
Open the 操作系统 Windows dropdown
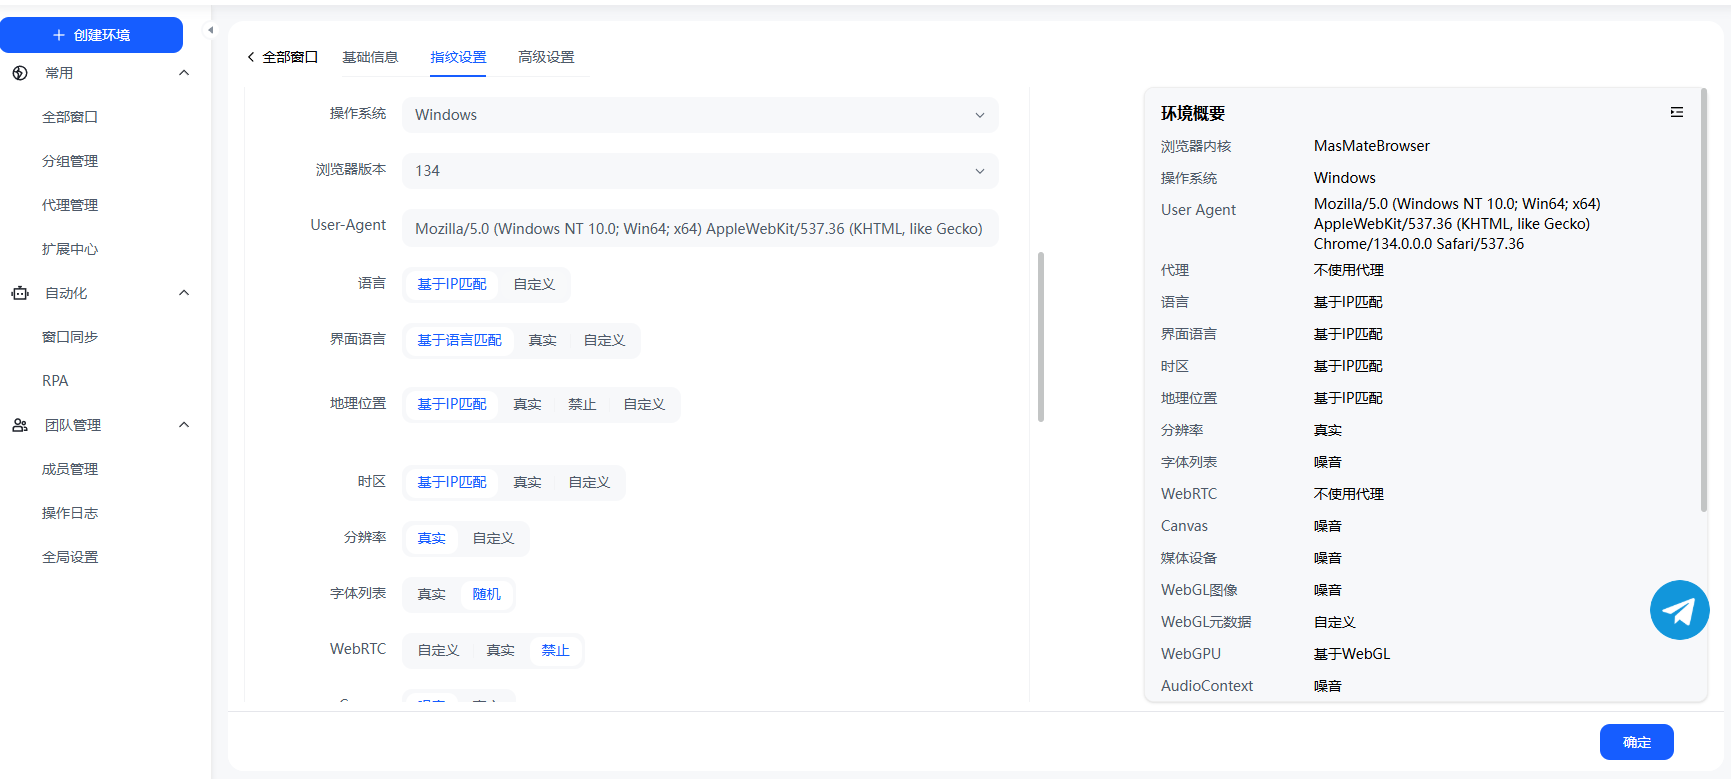tap(699, 115)
